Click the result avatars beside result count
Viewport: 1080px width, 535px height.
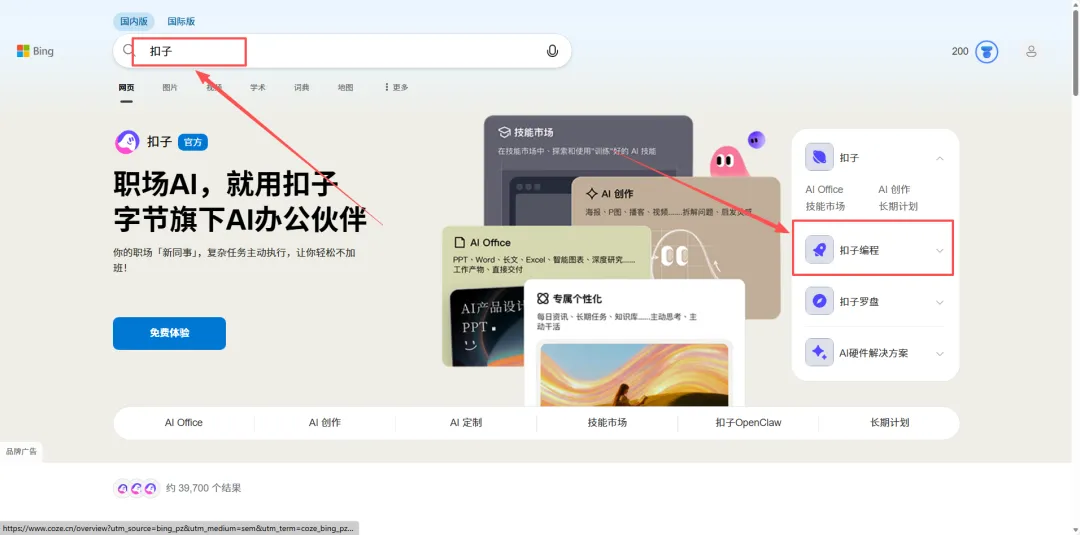tap(136, 488)
